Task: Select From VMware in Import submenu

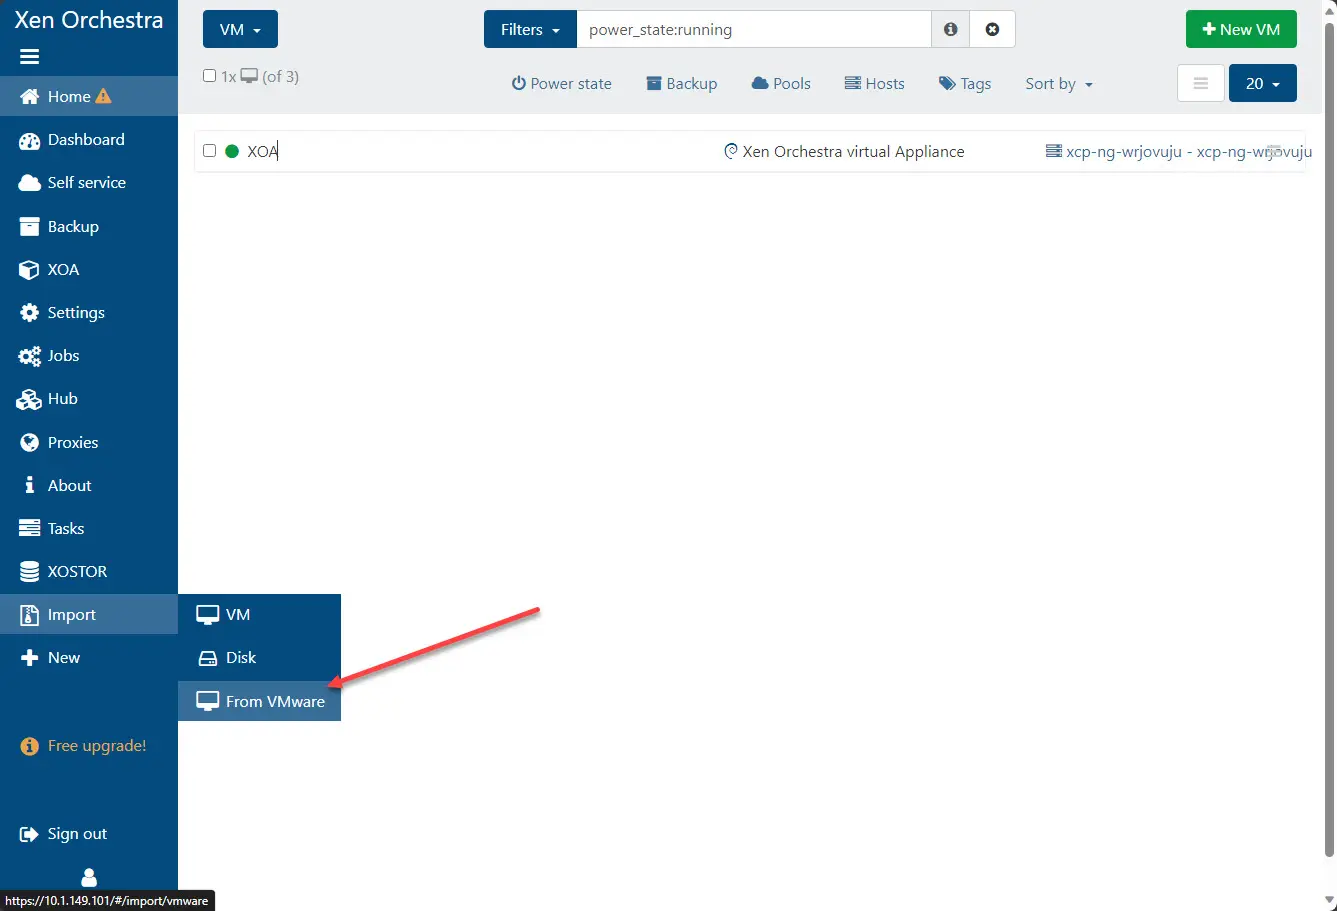Action: click(x=259, y=701)
